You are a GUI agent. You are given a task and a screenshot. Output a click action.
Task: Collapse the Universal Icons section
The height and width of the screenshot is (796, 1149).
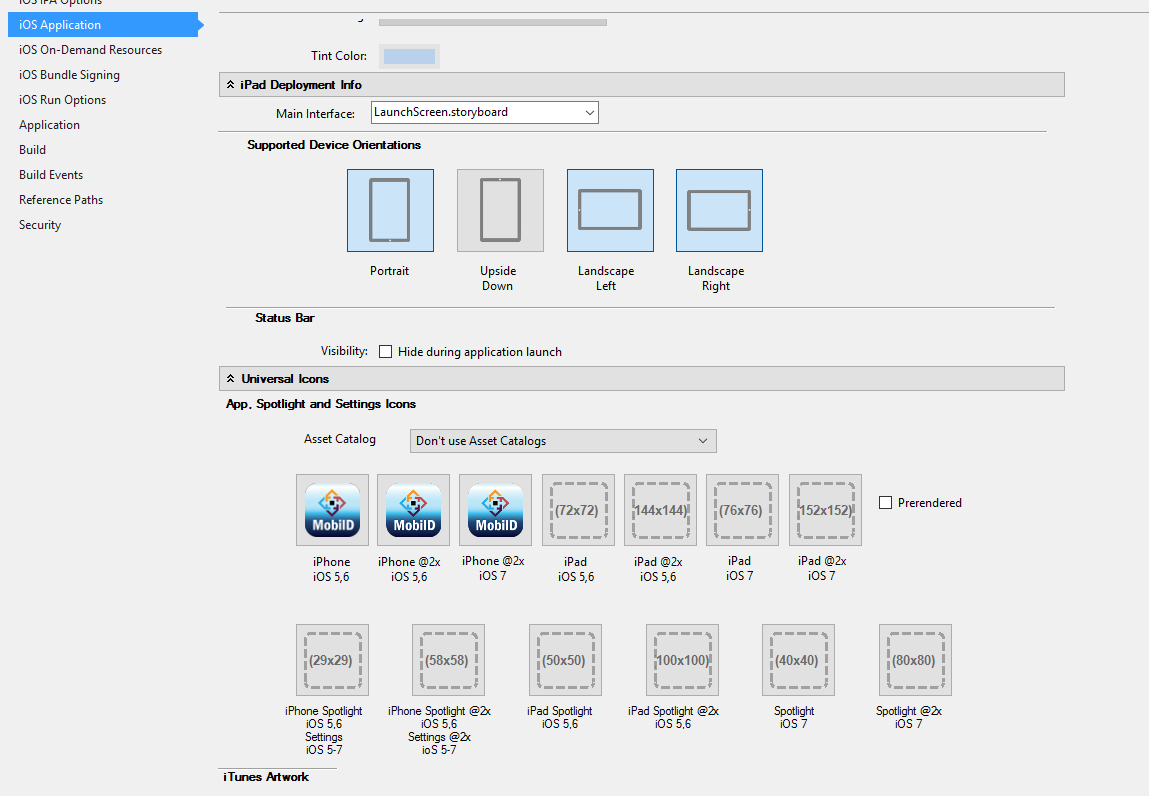pyautogui.click(x=230, y=379)
